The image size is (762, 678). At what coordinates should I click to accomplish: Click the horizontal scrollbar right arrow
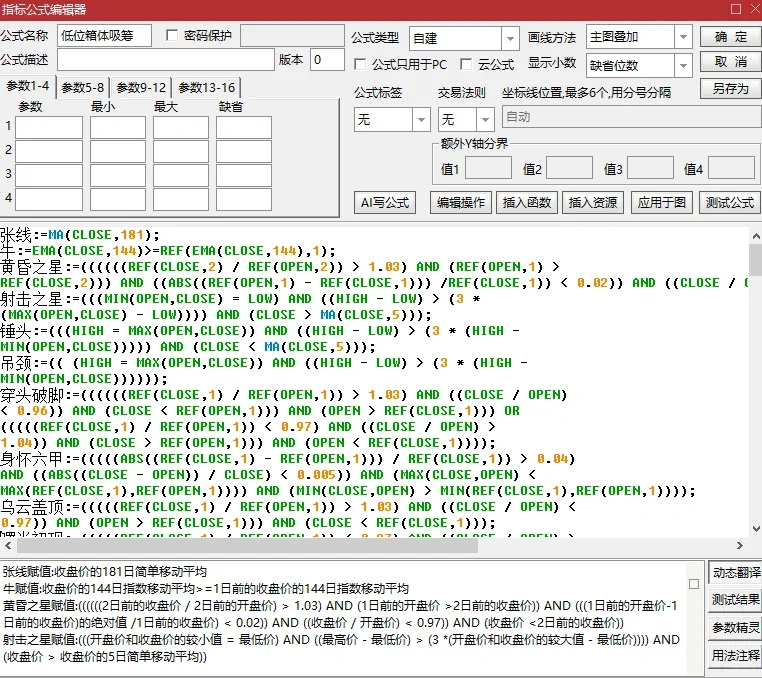click(740, 546)
